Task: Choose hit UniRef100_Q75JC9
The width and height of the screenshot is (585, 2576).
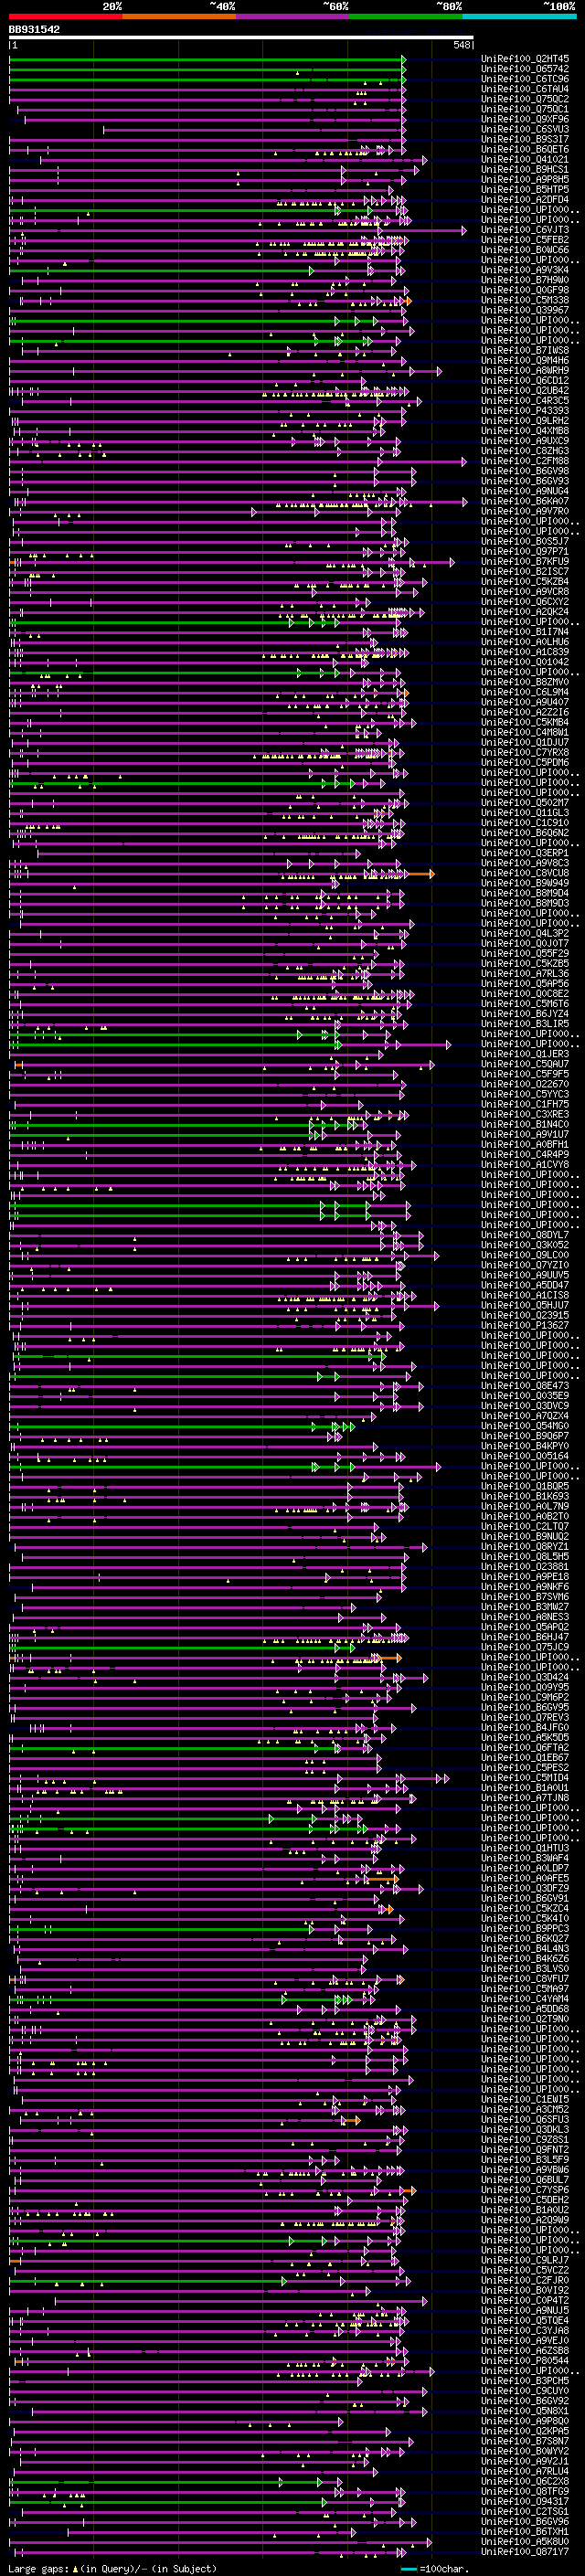Action: click(x=525, y=1647)
